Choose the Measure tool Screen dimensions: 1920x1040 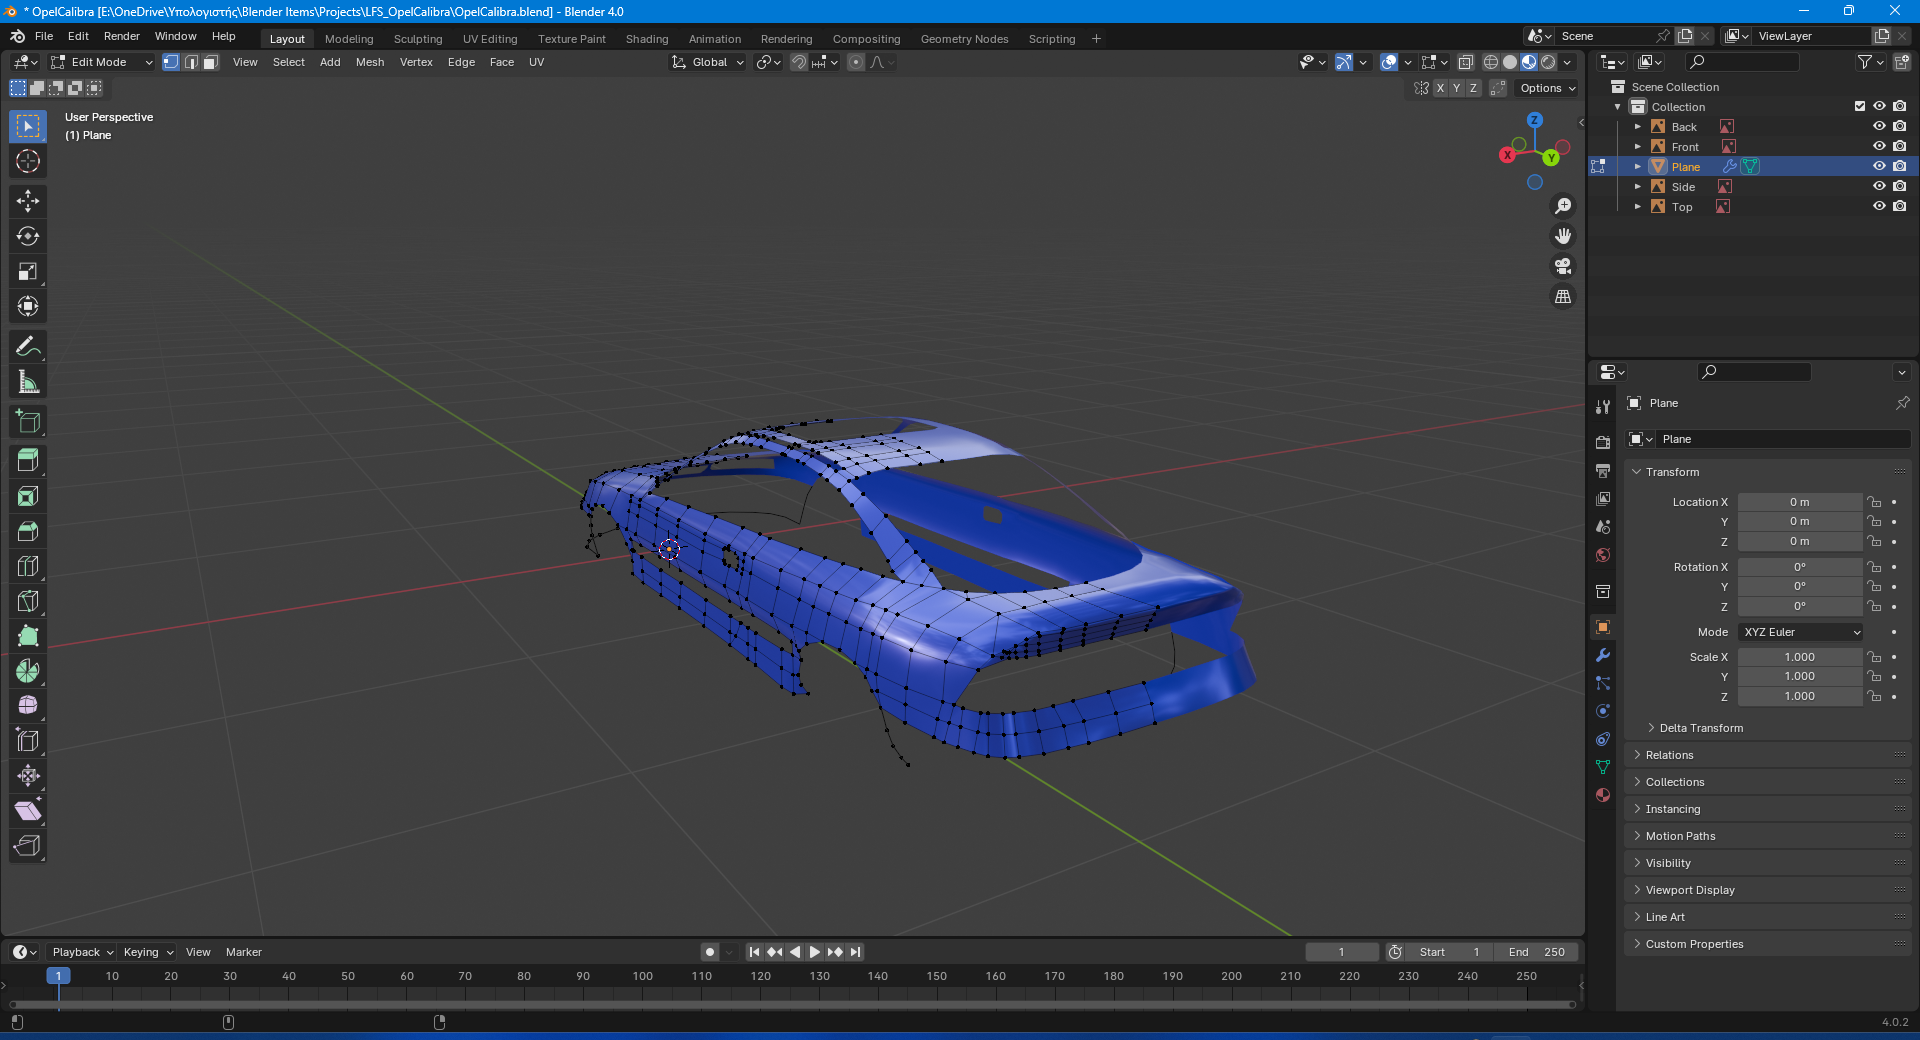28,382
